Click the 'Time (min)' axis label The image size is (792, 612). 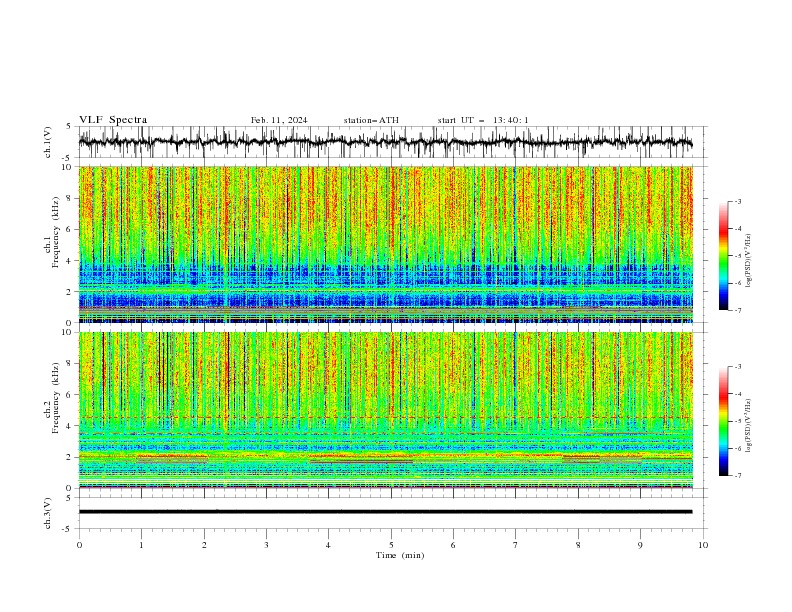click(x=400, y=555)
